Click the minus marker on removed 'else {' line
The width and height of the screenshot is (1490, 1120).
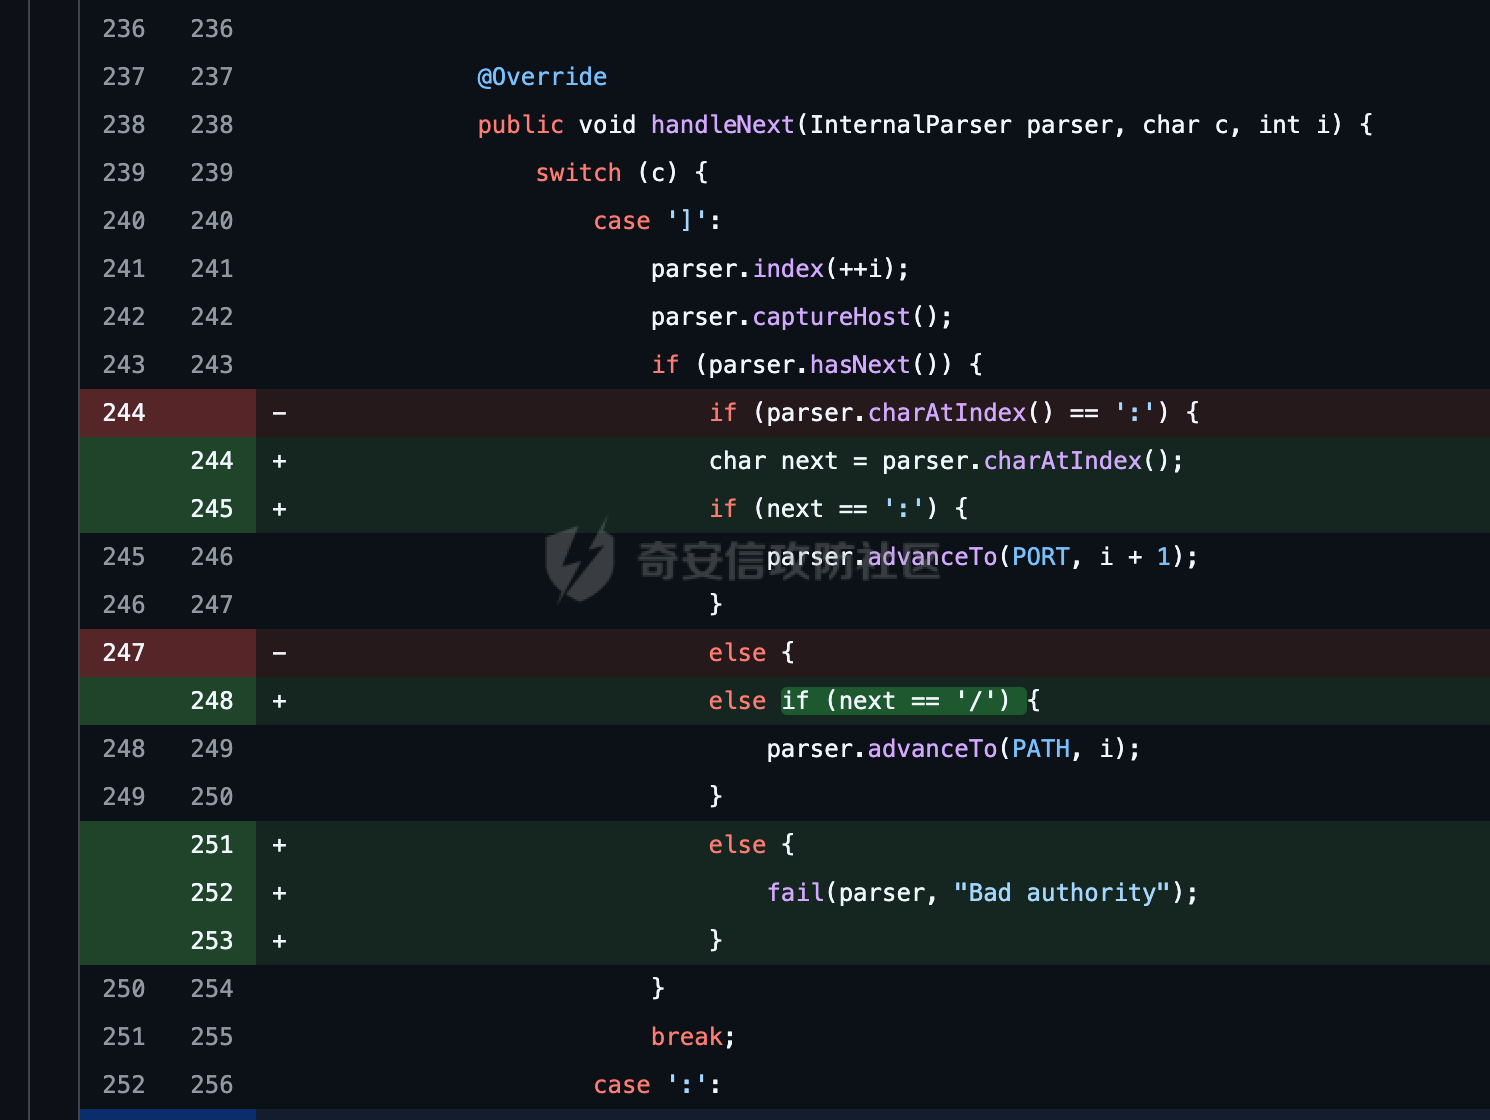point(280,653)
